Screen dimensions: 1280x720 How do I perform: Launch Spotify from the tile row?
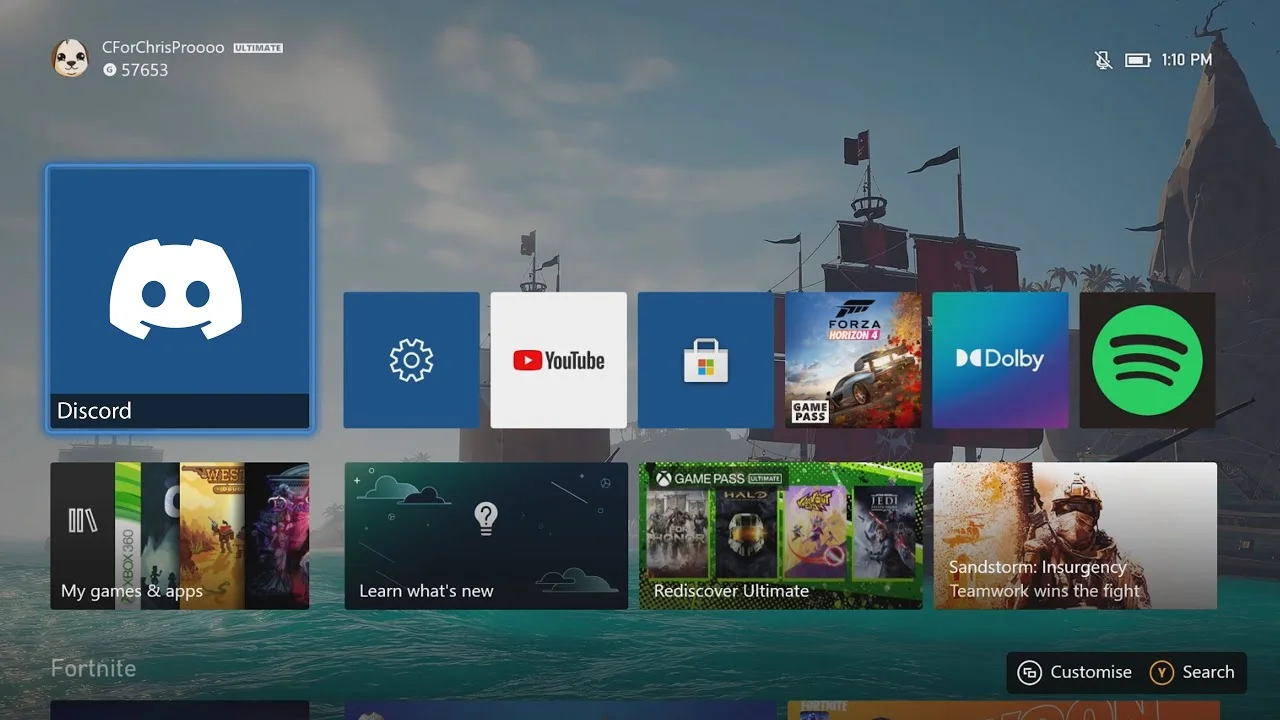(1147, 360)
